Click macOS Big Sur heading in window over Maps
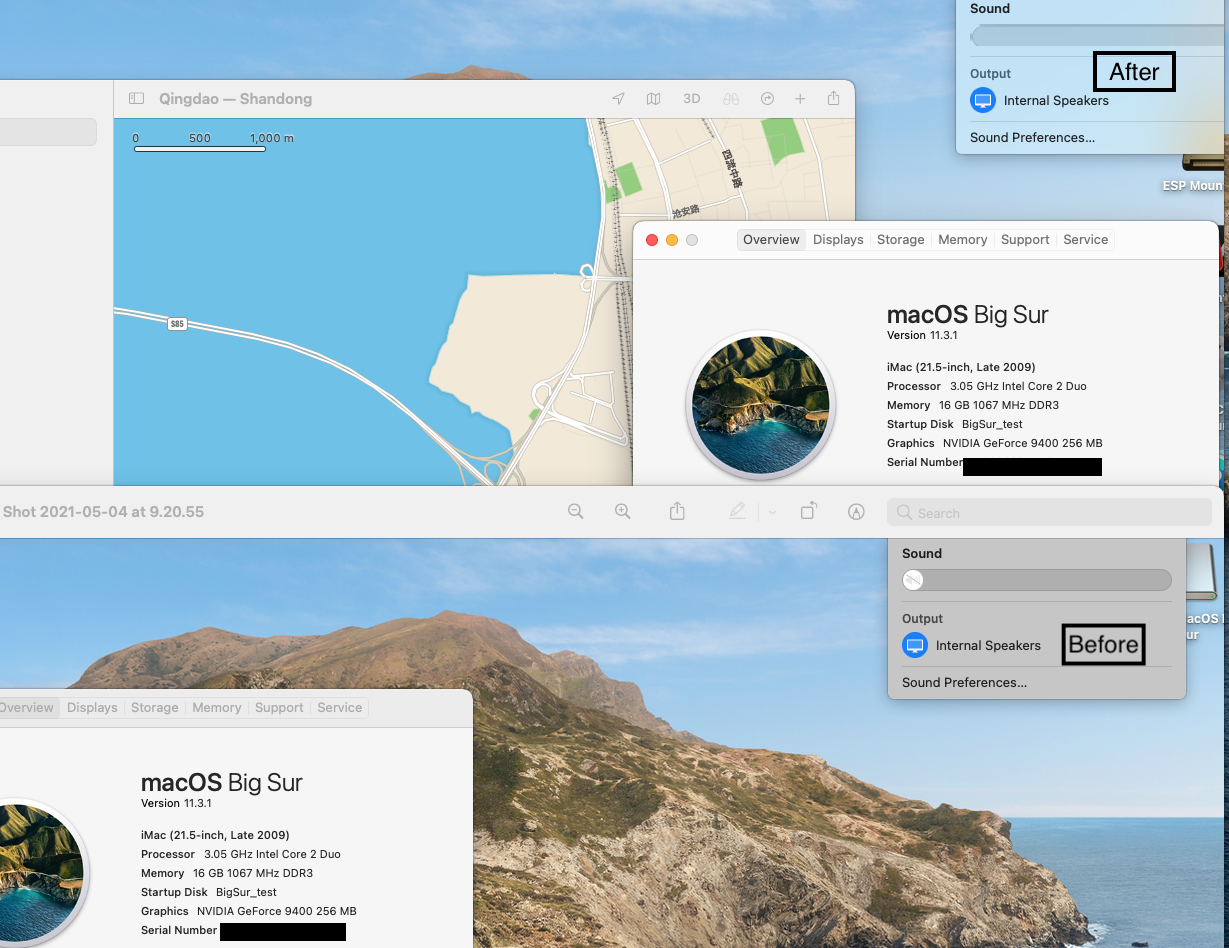The image size is (1229, 948). point(967,315)
